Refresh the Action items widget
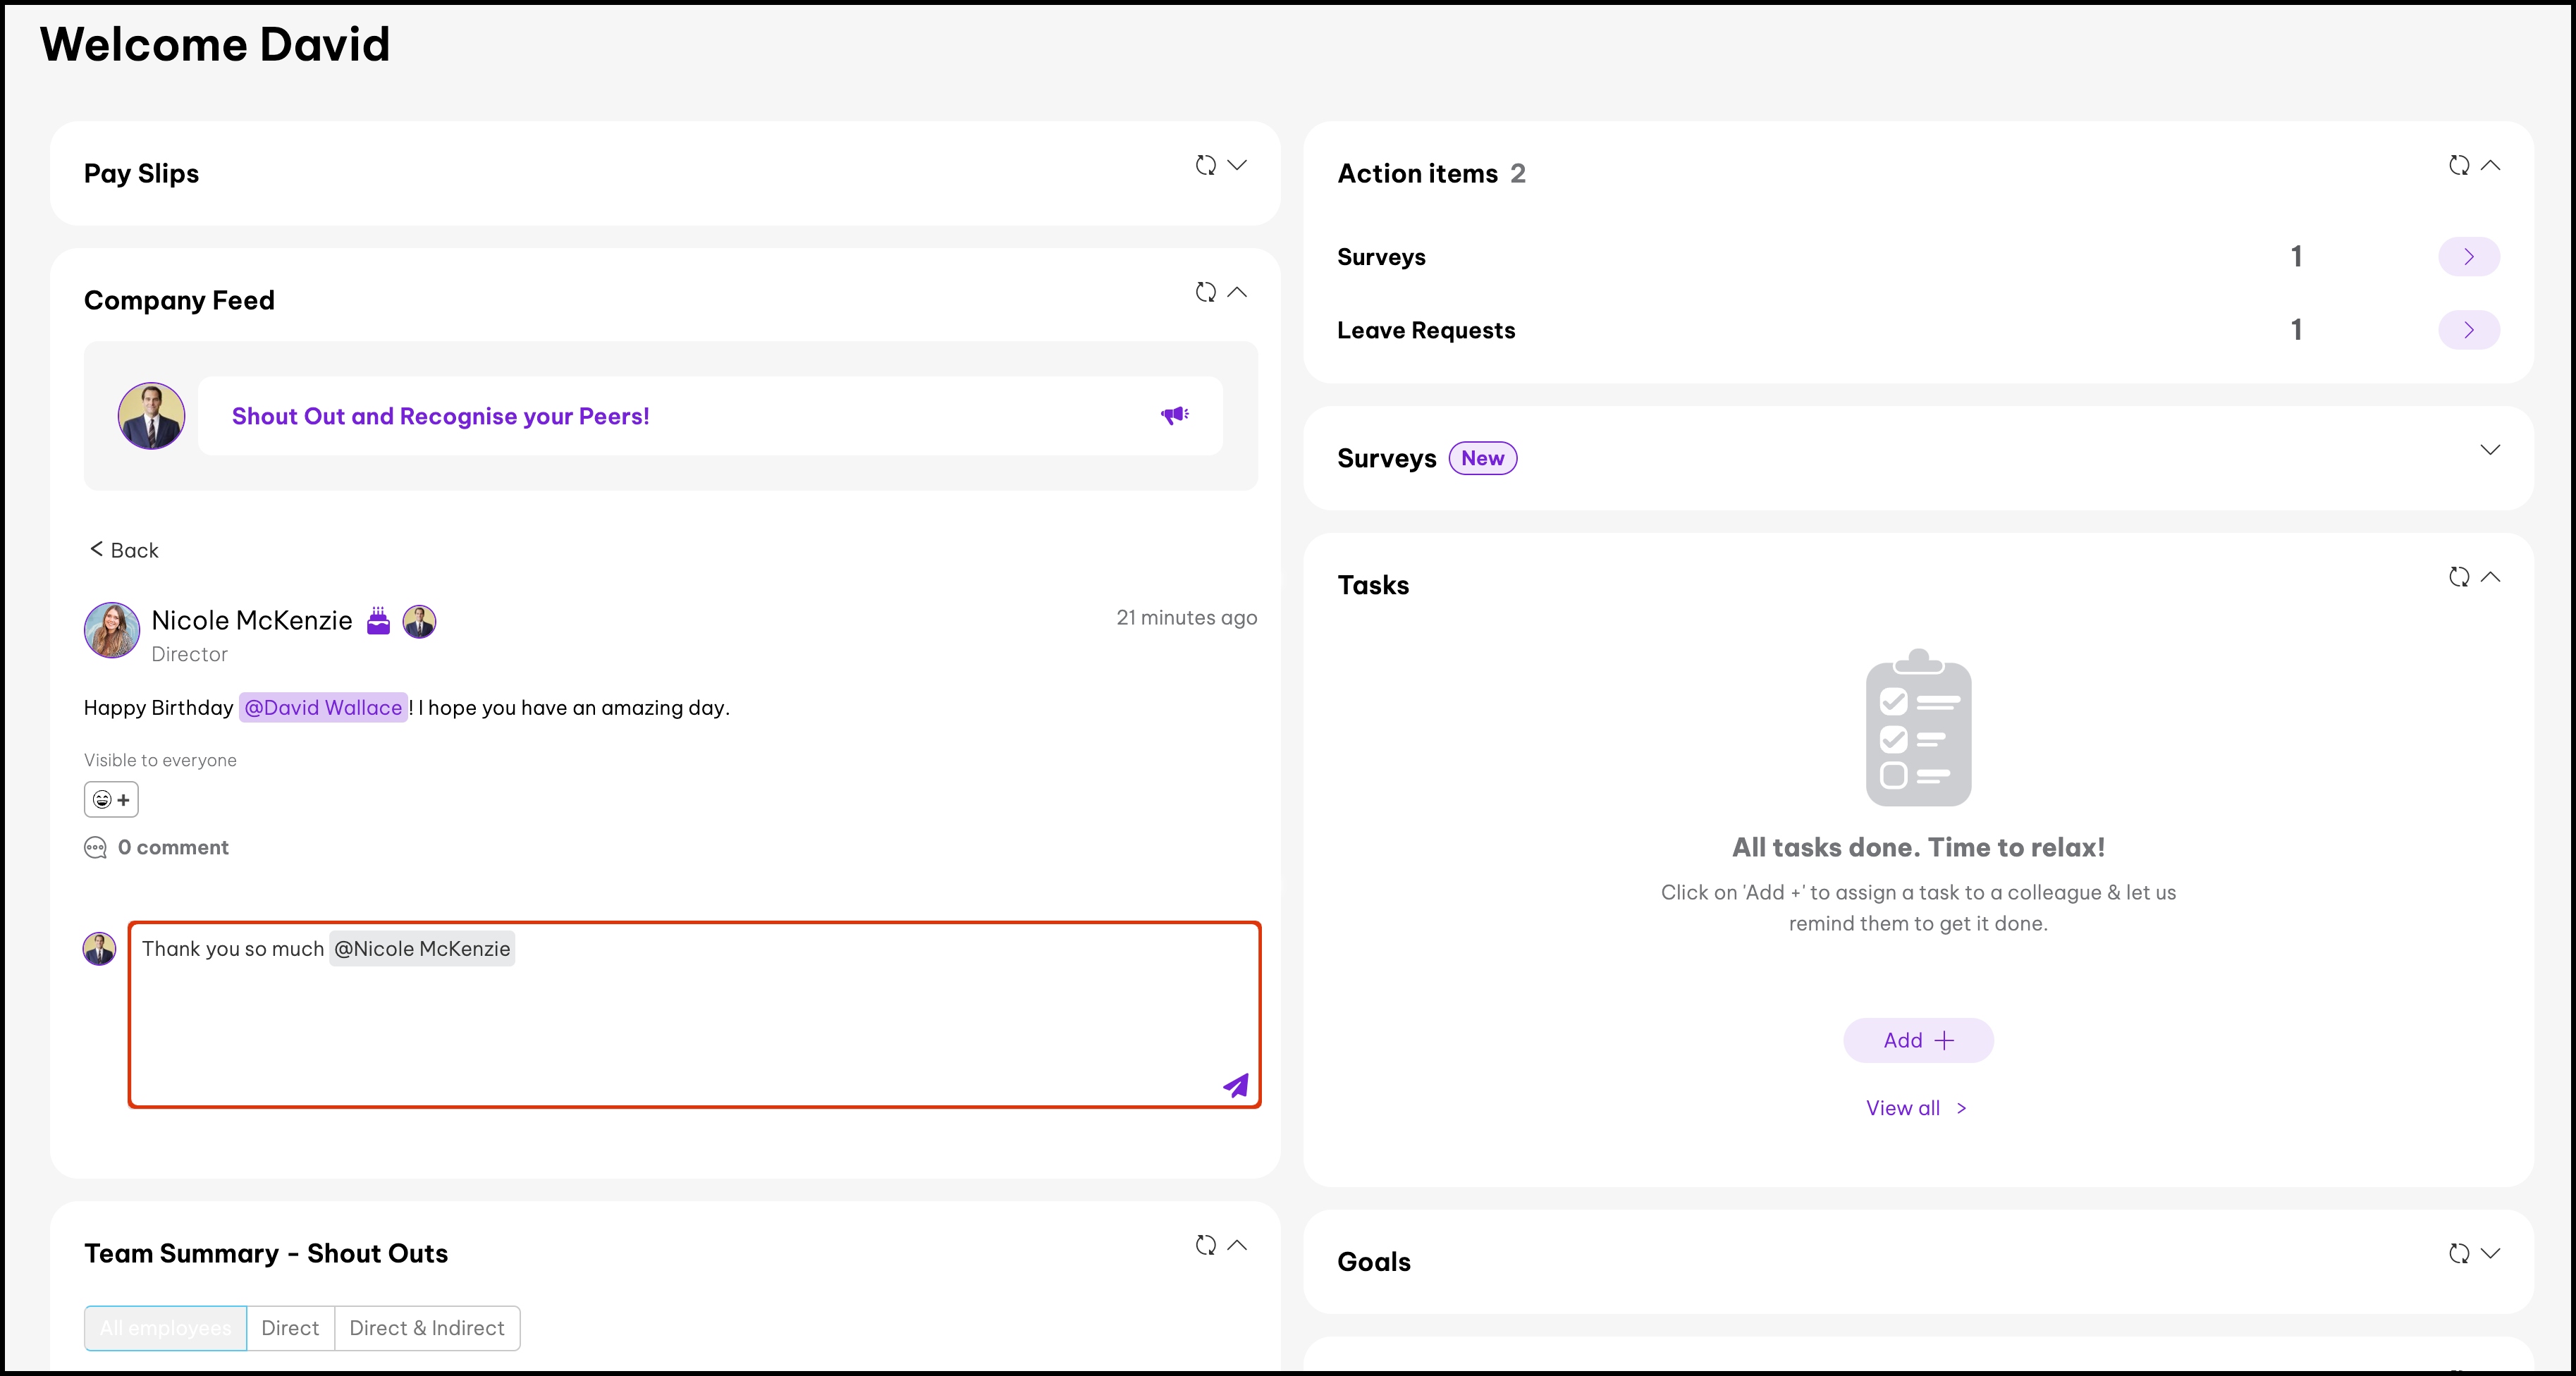 [x=2459, y=165]
